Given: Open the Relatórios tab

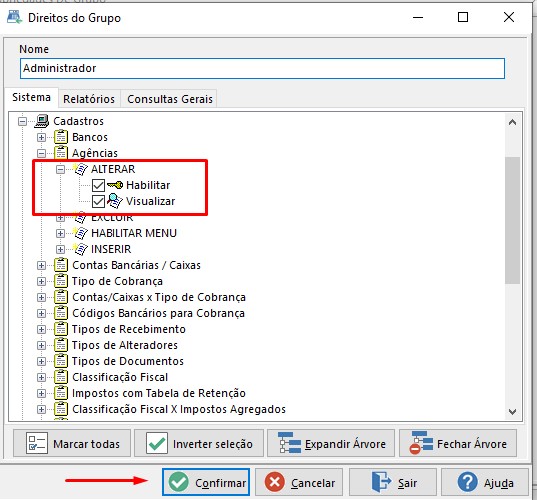Looking at the screenshot, I should coord(89,99).
